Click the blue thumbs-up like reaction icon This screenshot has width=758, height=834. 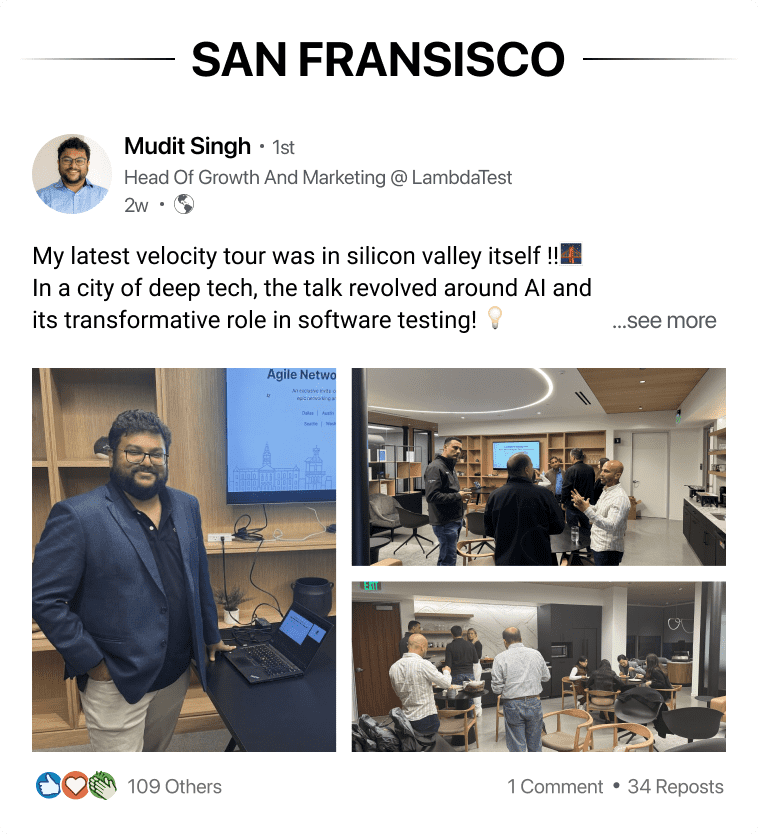coord(48,786)
